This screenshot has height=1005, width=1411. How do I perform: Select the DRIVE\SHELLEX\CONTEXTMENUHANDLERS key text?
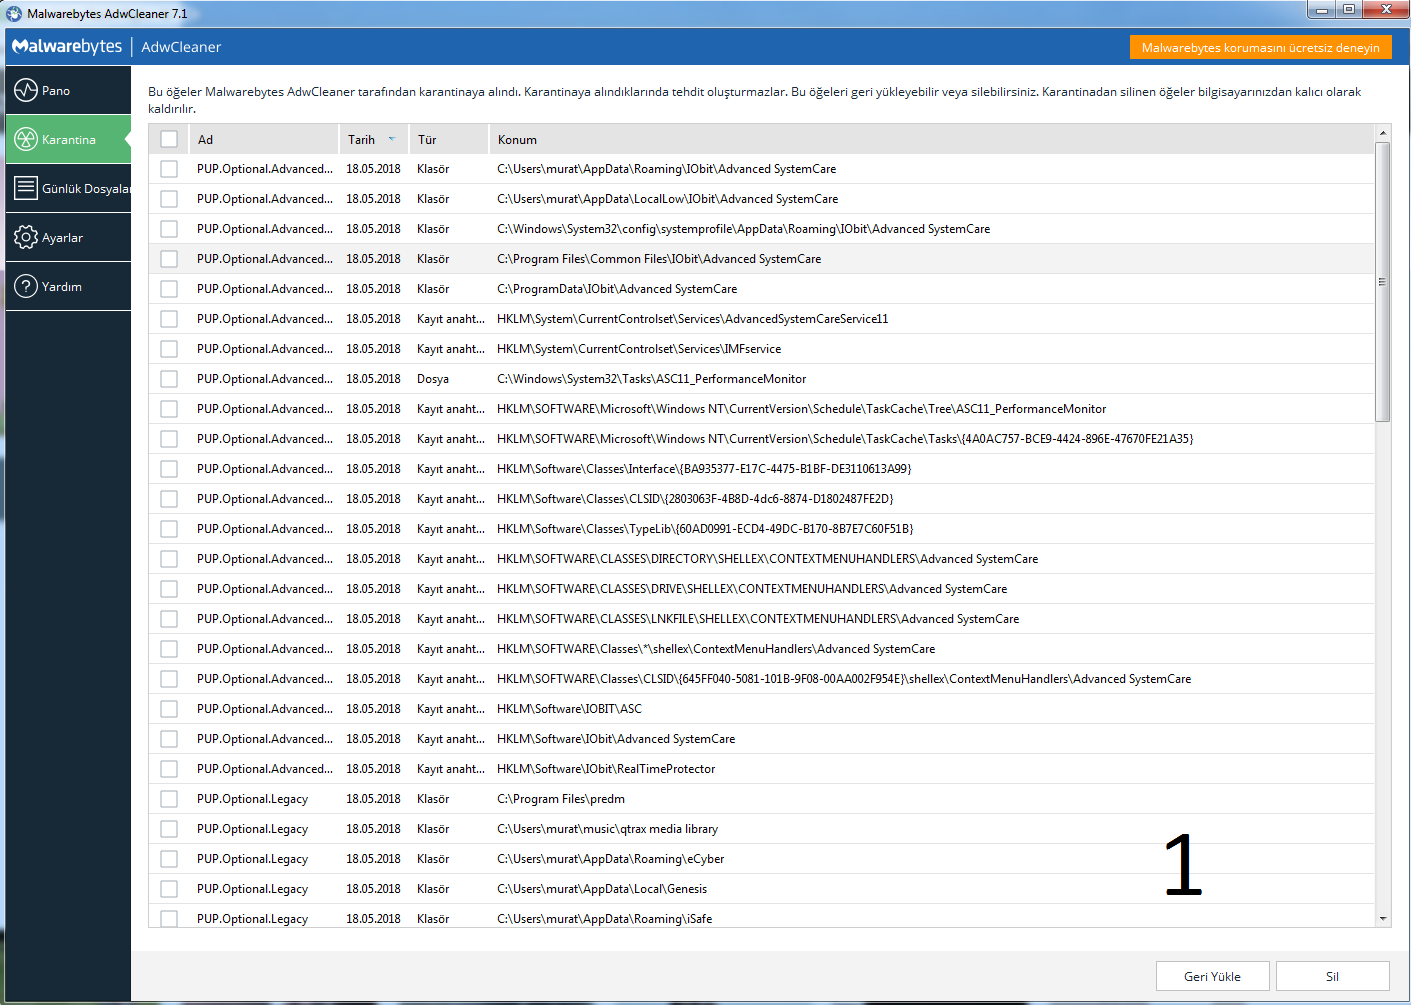pyautogui.click(x=752, y=589)
